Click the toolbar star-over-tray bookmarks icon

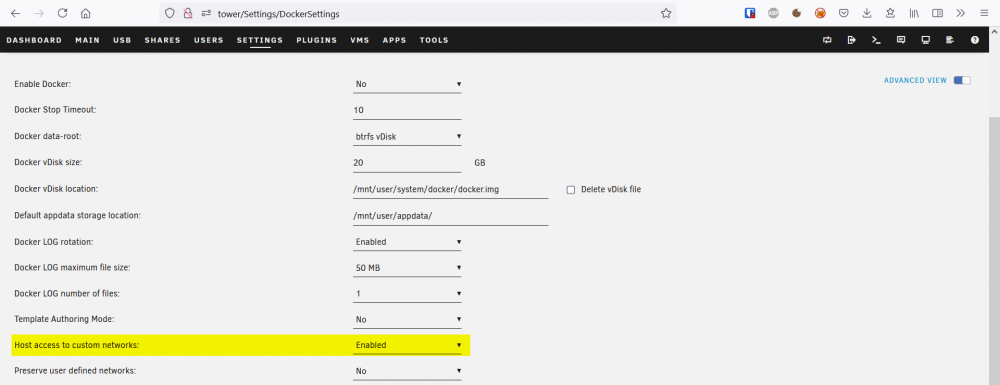[x=890, y=13]
